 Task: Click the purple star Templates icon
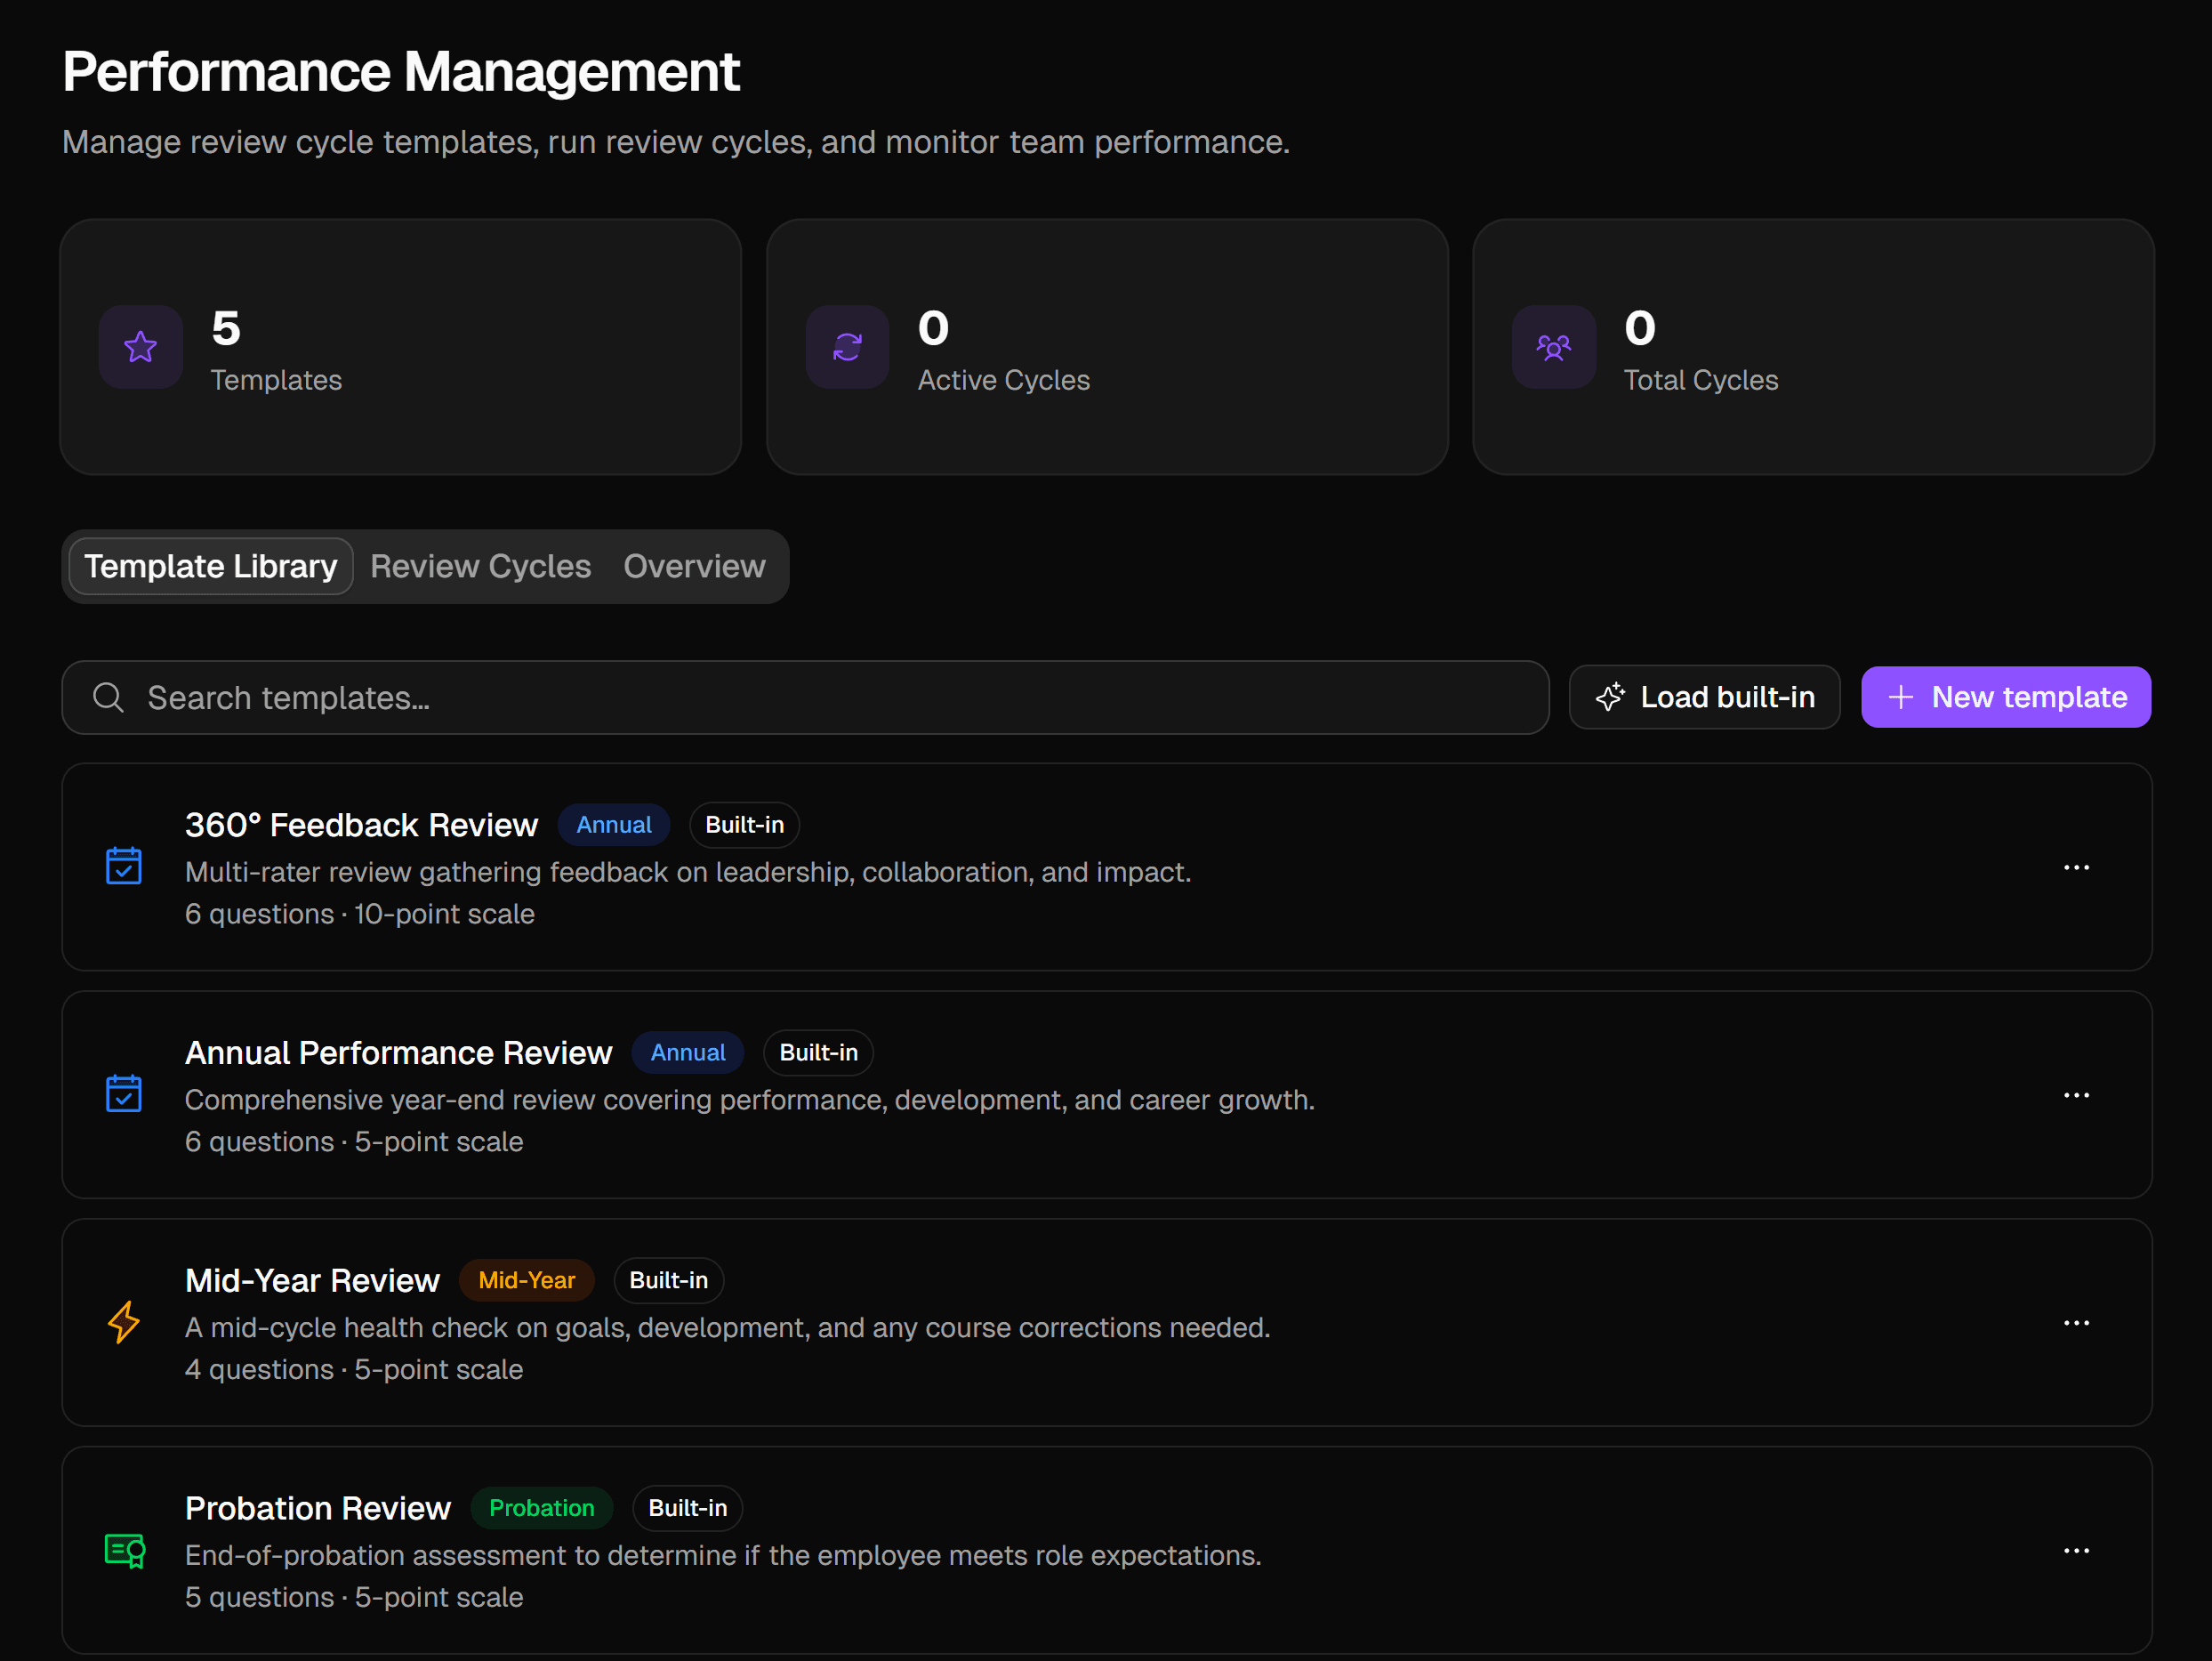point(140,347)
